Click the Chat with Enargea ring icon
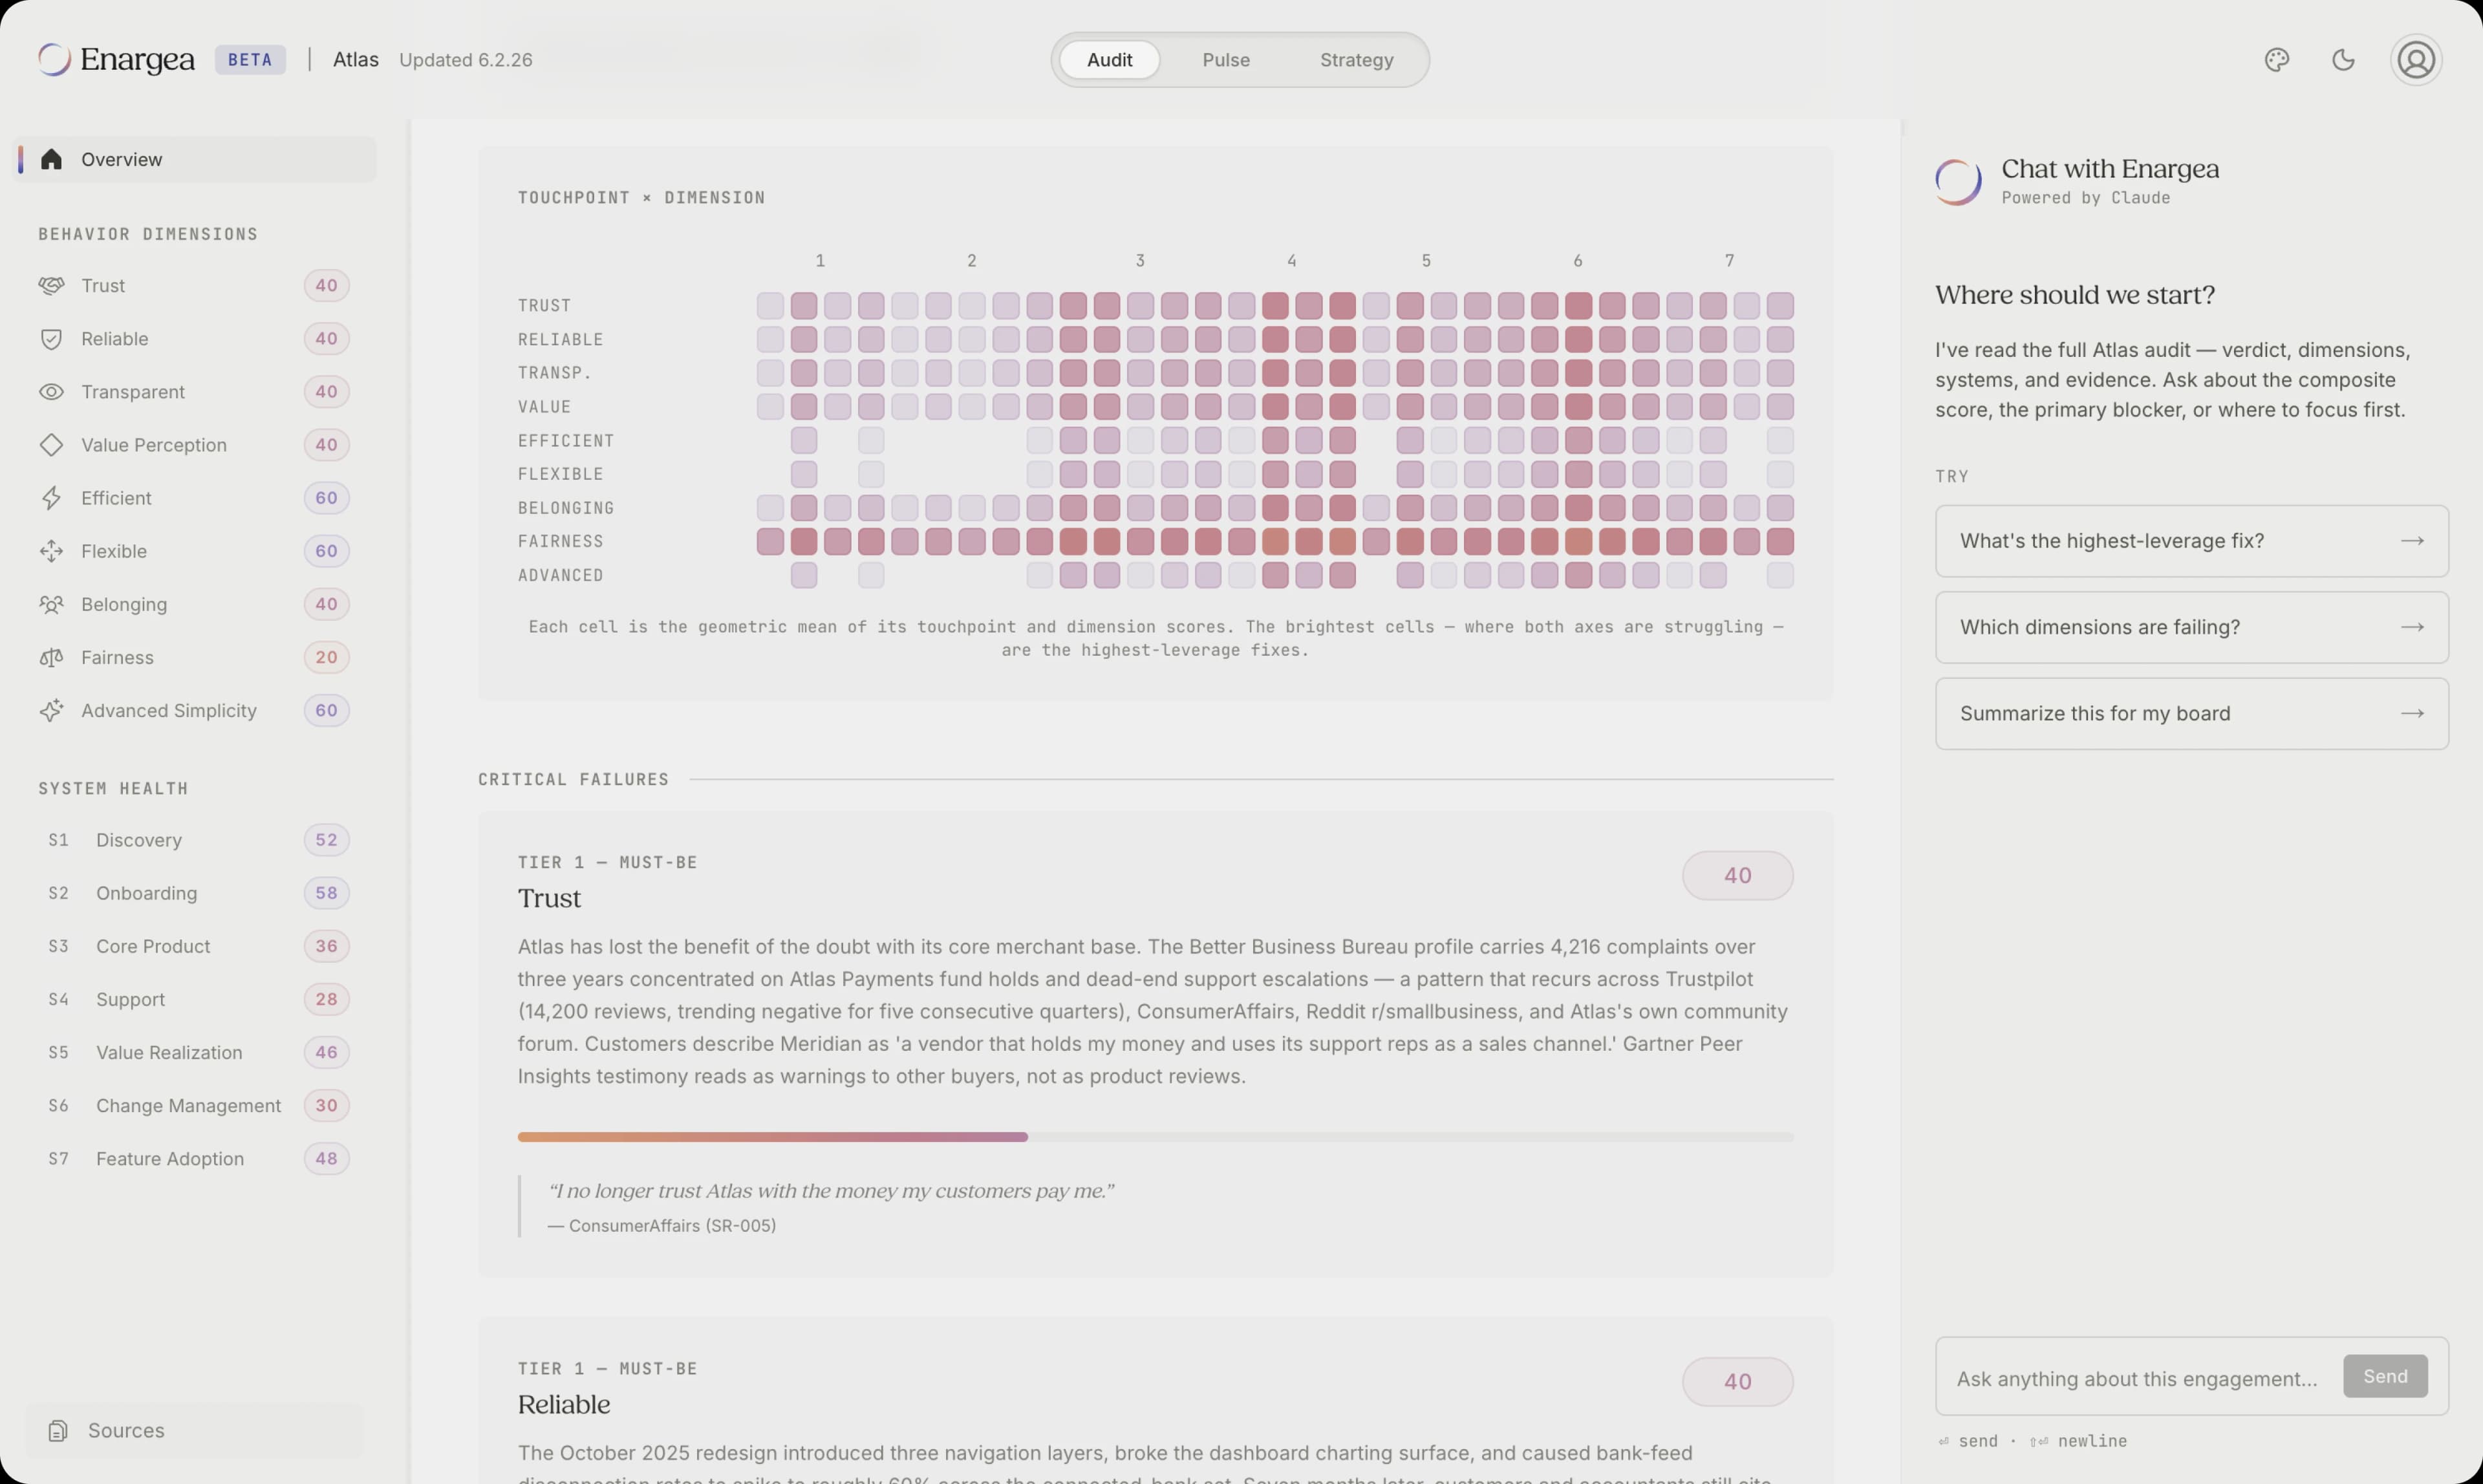Viewport: 2483px width, 1484px height. (1958, 182)
